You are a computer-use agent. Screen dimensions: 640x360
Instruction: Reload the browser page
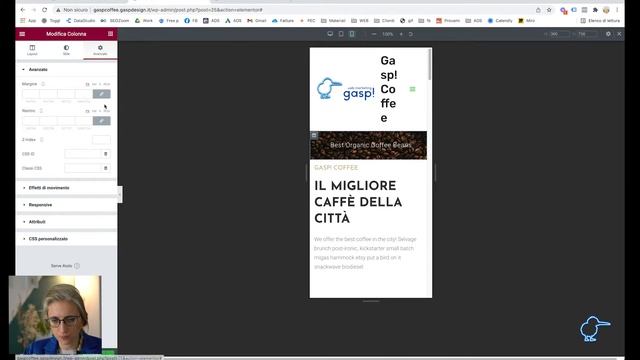44,10
